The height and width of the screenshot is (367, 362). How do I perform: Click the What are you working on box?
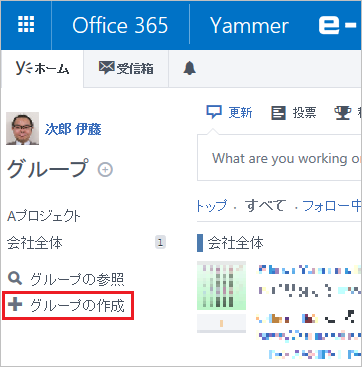click(279, 158)
